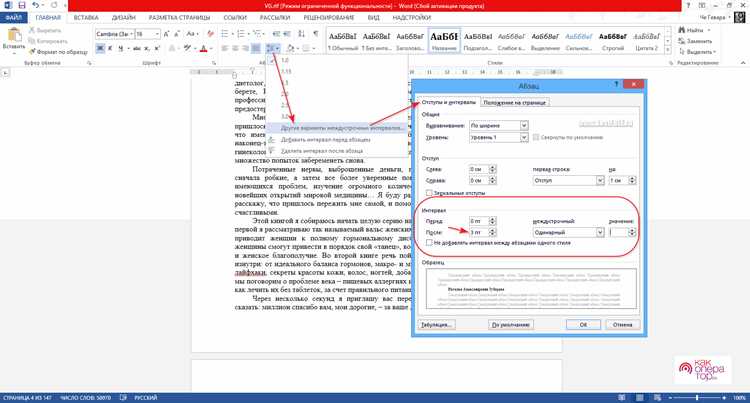Screen dimensions: 750x403
Task: Click the значение line spacing value field
Action: tap(618, 232)
